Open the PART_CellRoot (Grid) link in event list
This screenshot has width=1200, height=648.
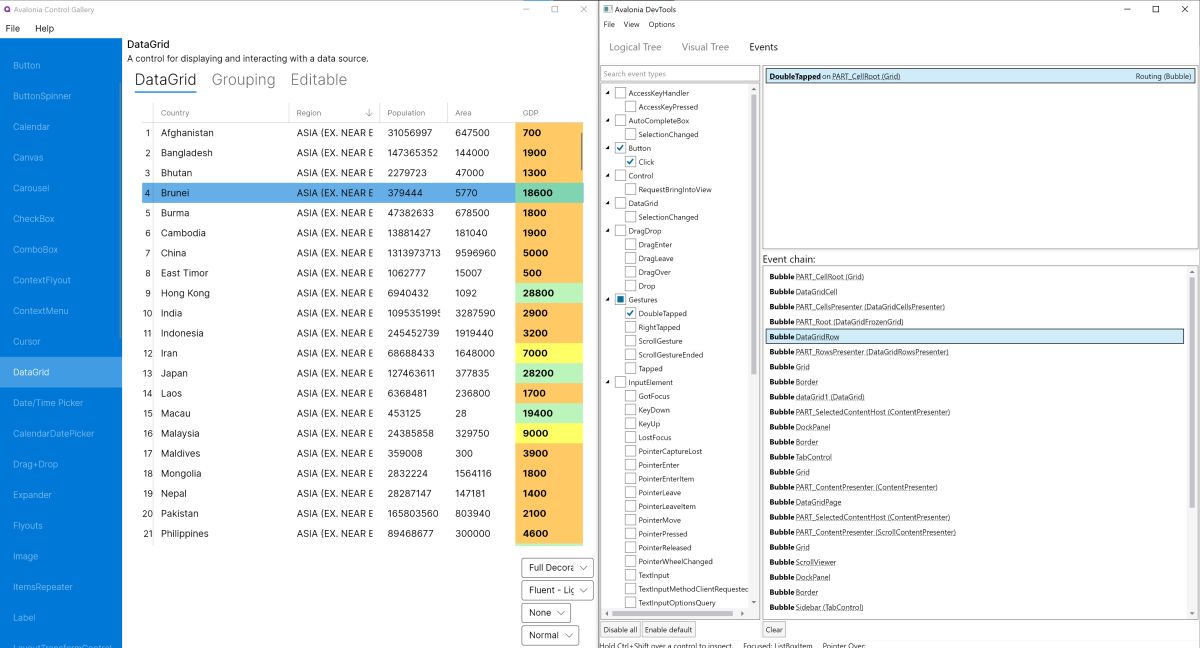pyautogui.click(x=866, y=76)
